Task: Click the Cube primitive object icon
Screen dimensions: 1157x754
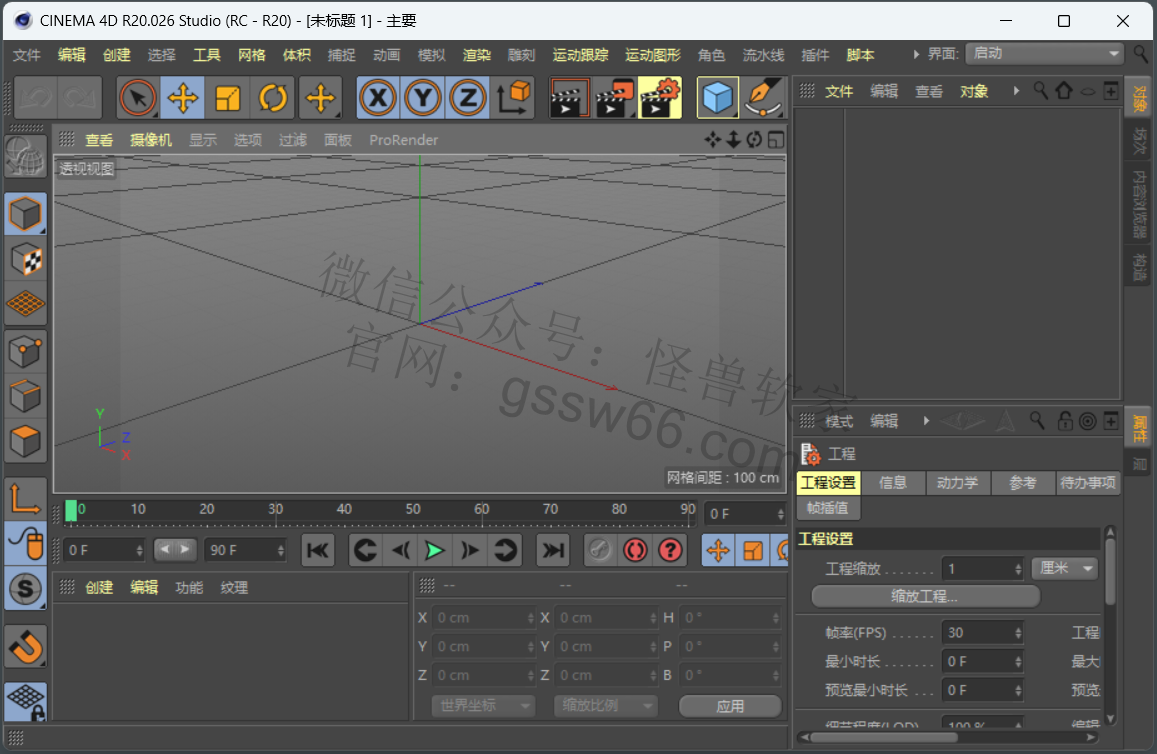Action: click(x=718, y=98)
